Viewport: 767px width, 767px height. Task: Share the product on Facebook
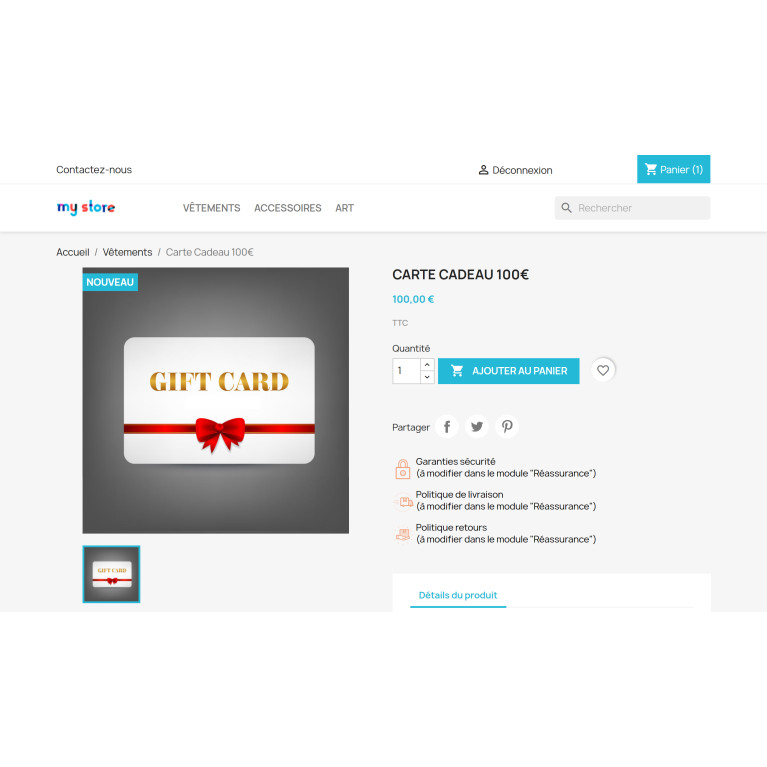coord(447,427)
